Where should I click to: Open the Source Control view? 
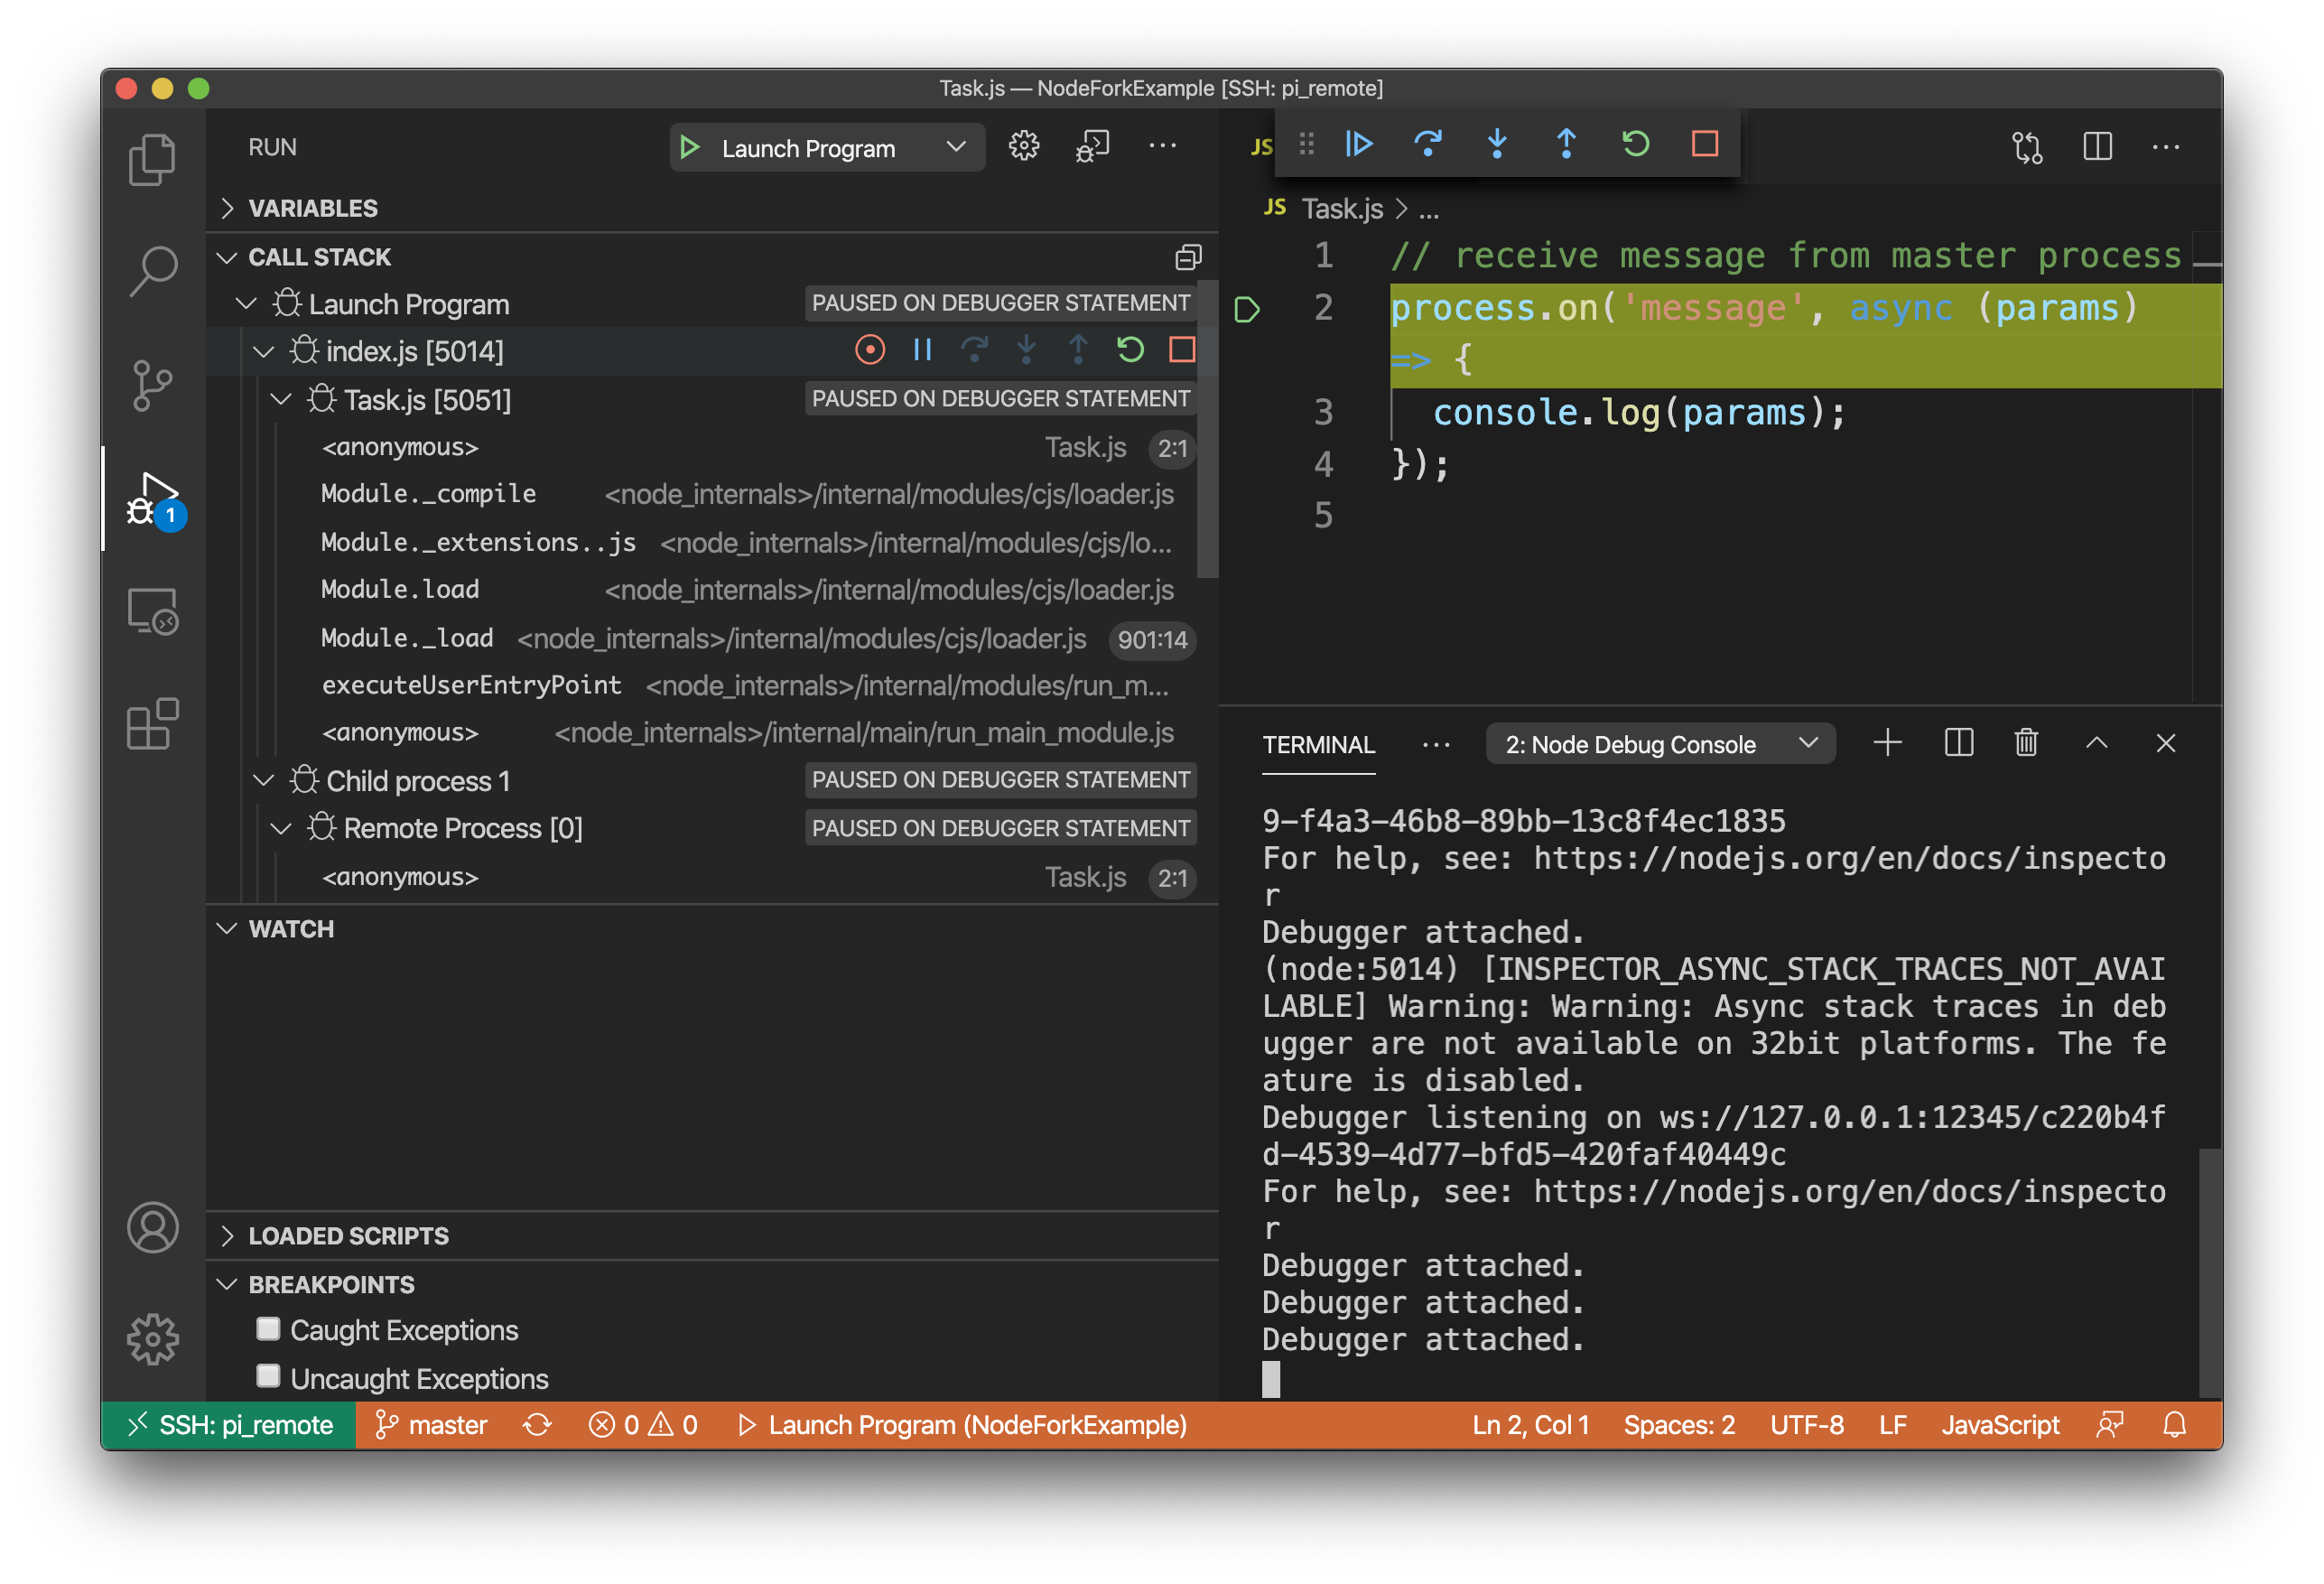coord(152,385)
